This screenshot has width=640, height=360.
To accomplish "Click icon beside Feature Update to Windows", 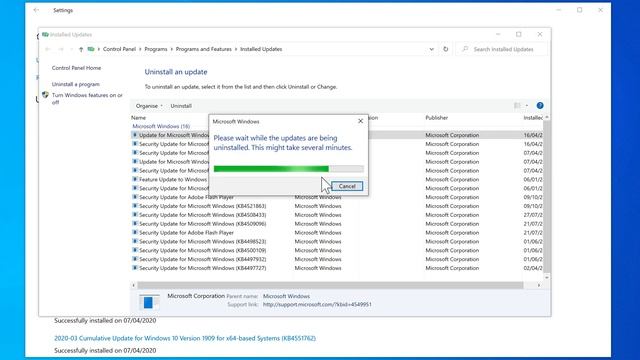I will pyautogui.click(x=135, y=179).
